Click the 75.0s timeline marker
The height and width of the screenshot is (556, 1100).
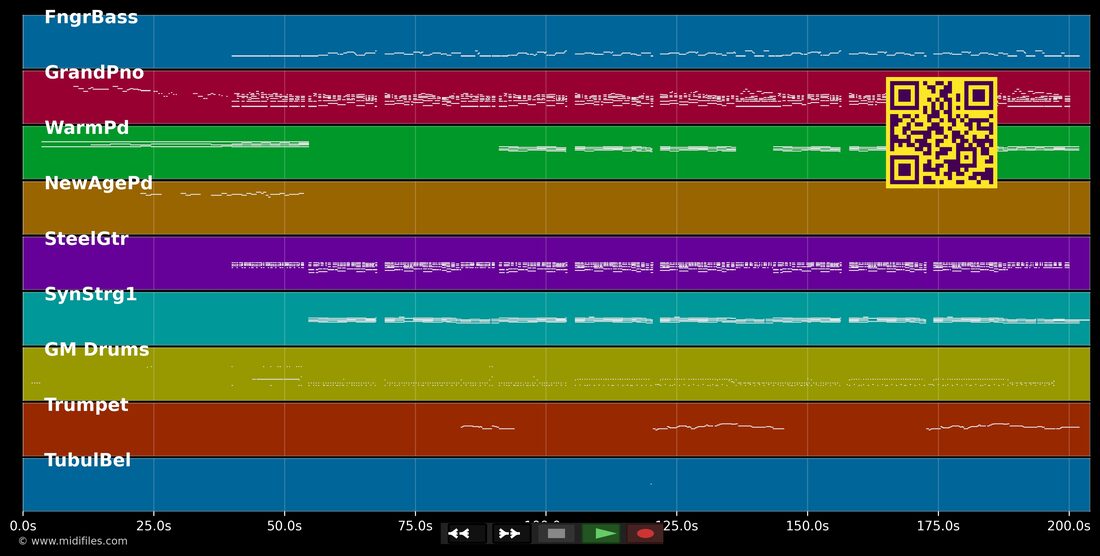point(415,525)
